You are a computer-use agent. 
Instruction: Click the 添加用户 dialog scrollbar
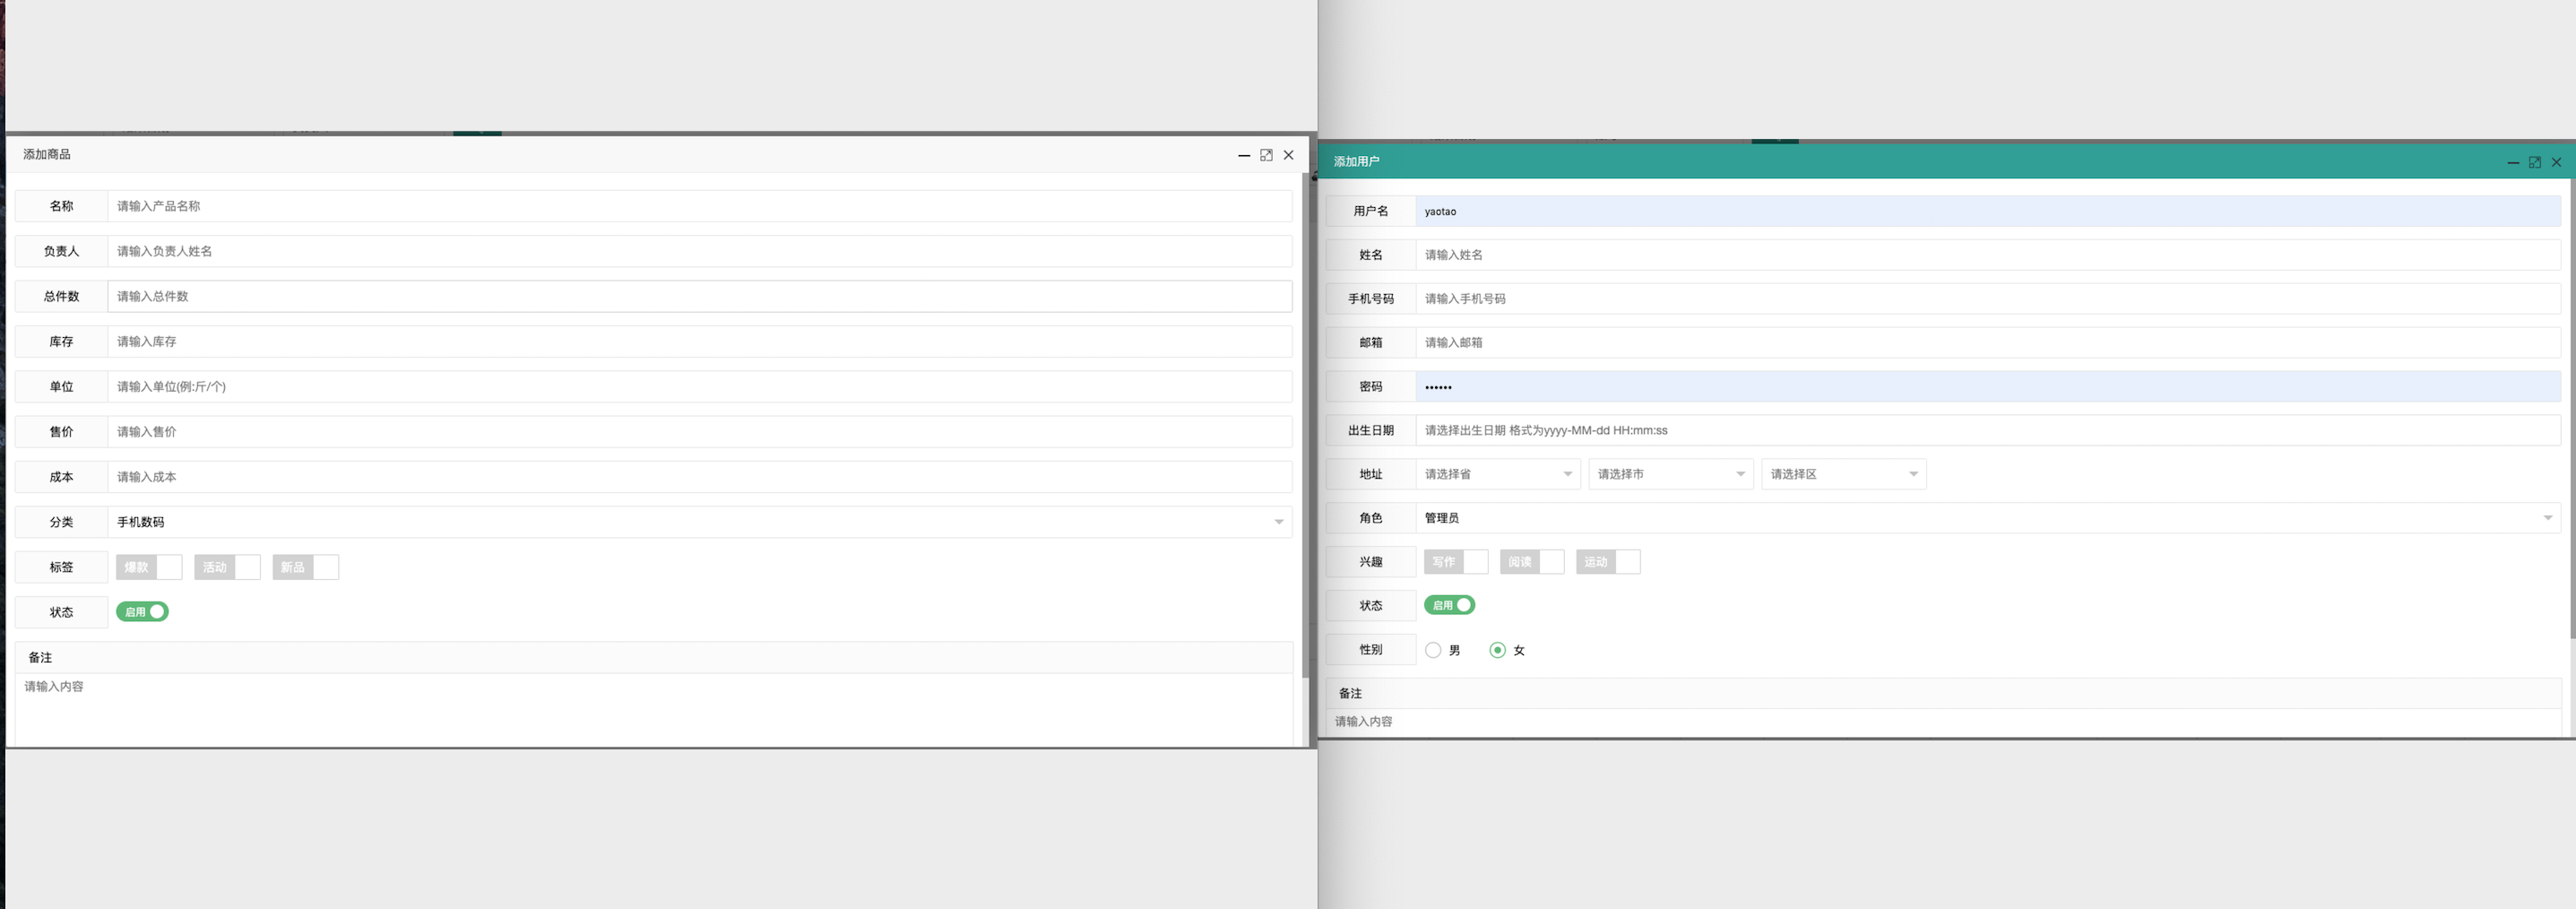click(x=2572, y=410)
